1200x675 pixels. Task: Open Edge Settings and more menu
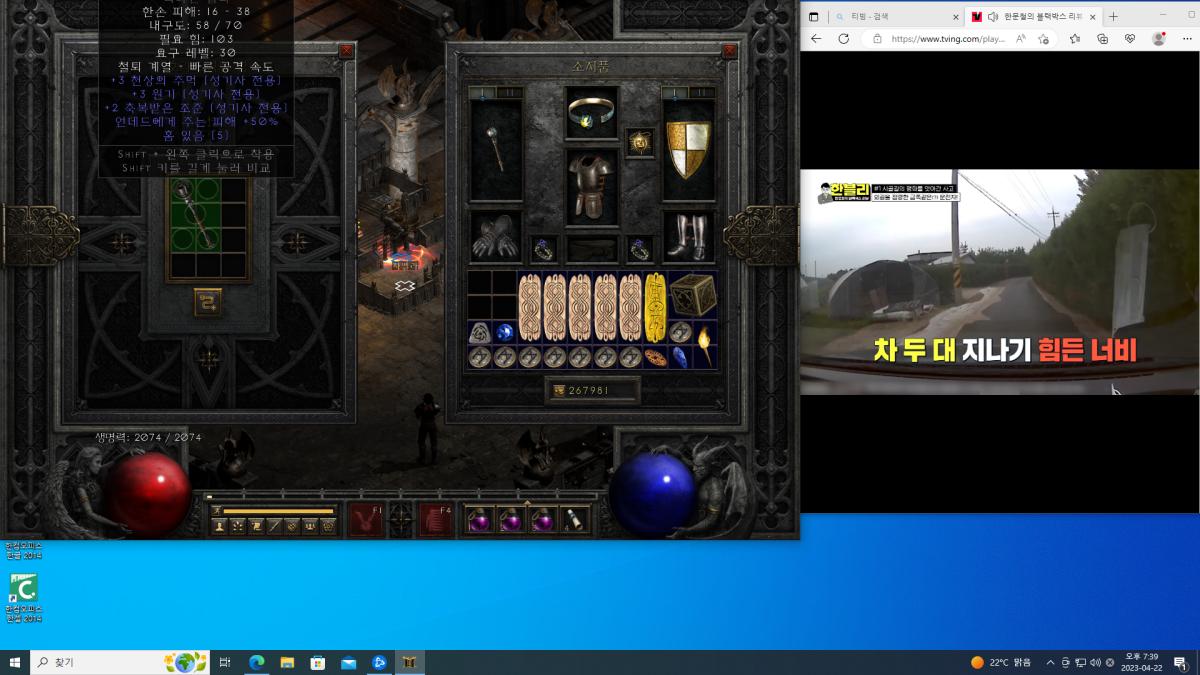pyautogui.click(x=1186, y=39)
